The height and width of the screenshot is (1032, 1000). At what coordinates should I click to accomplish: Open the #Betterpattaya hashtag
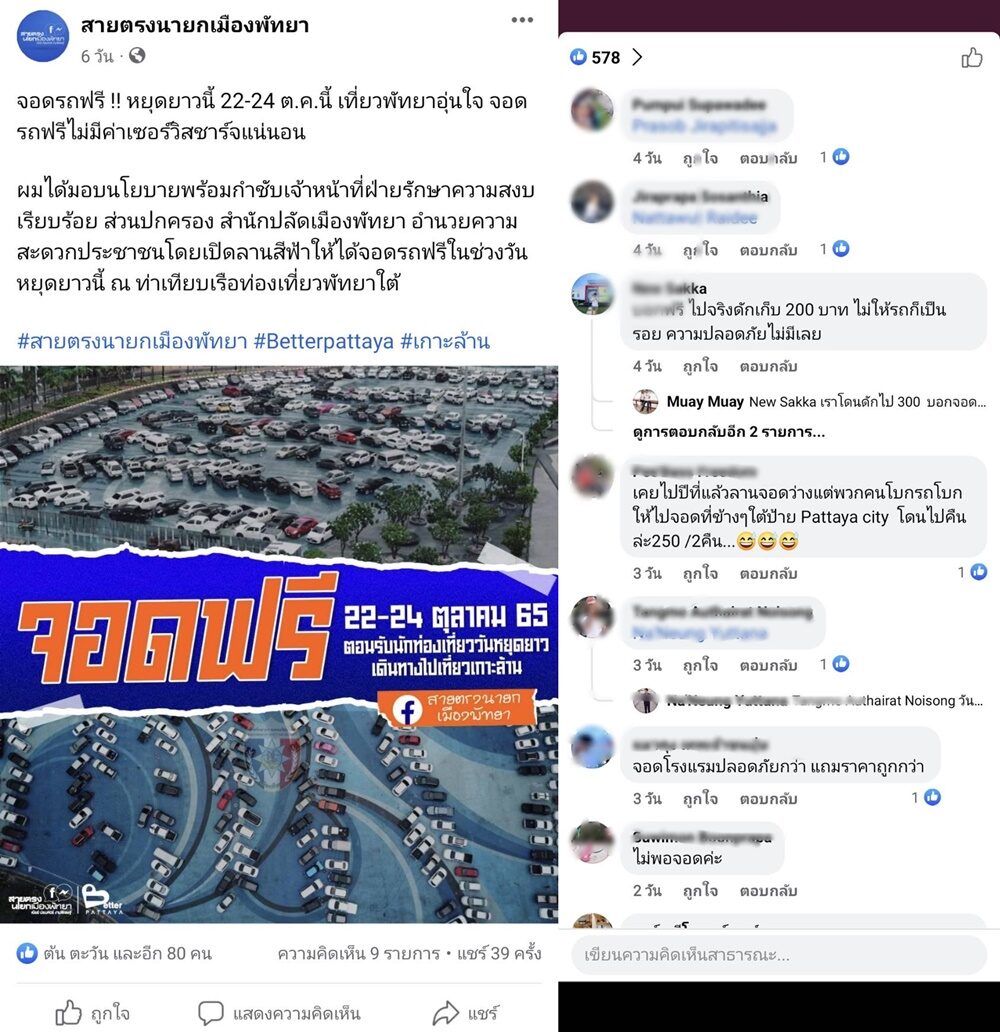[323, 341]
